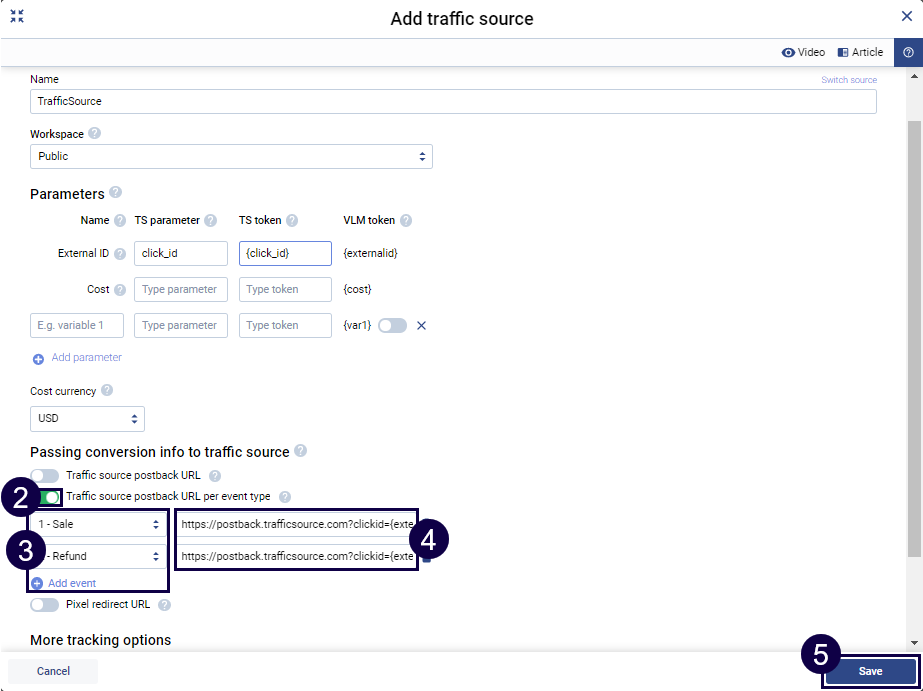Open the help question mark icon in header
Image resolution: width=923 pixels, height=691 pixels.
[908, 53]
